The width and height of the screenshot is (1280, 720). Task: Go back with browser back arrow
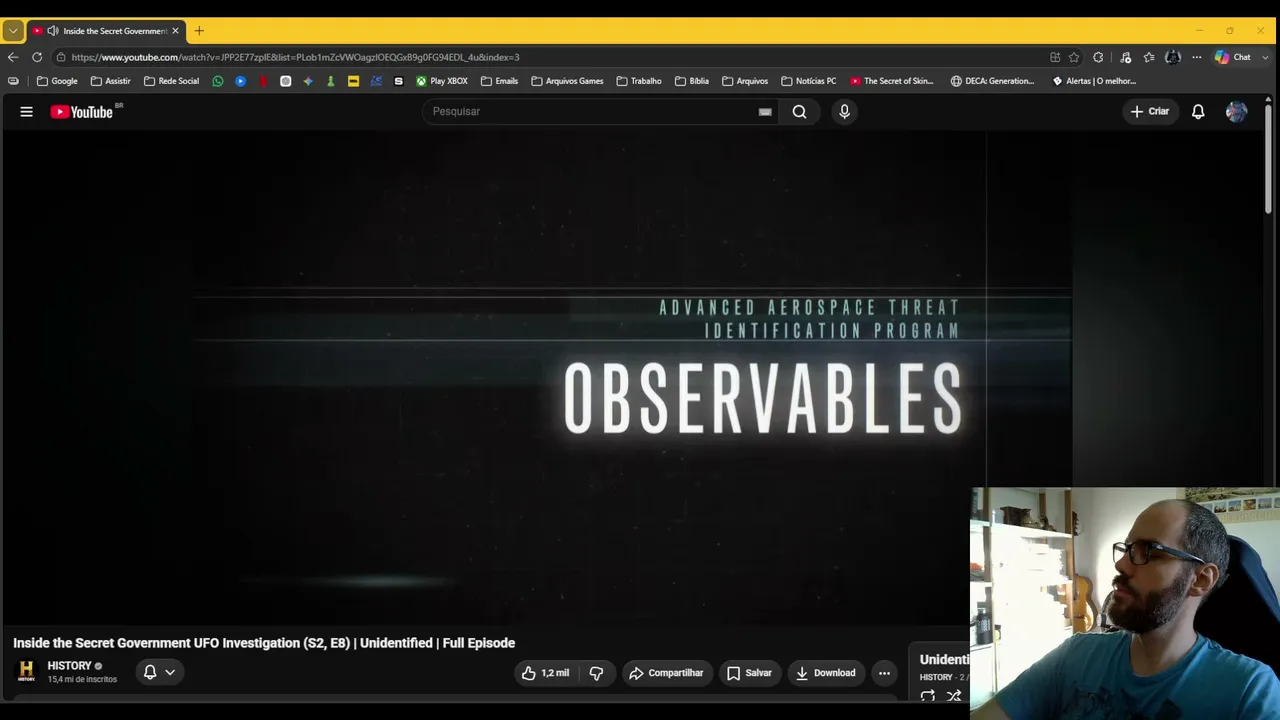click(x=13, y=57)
